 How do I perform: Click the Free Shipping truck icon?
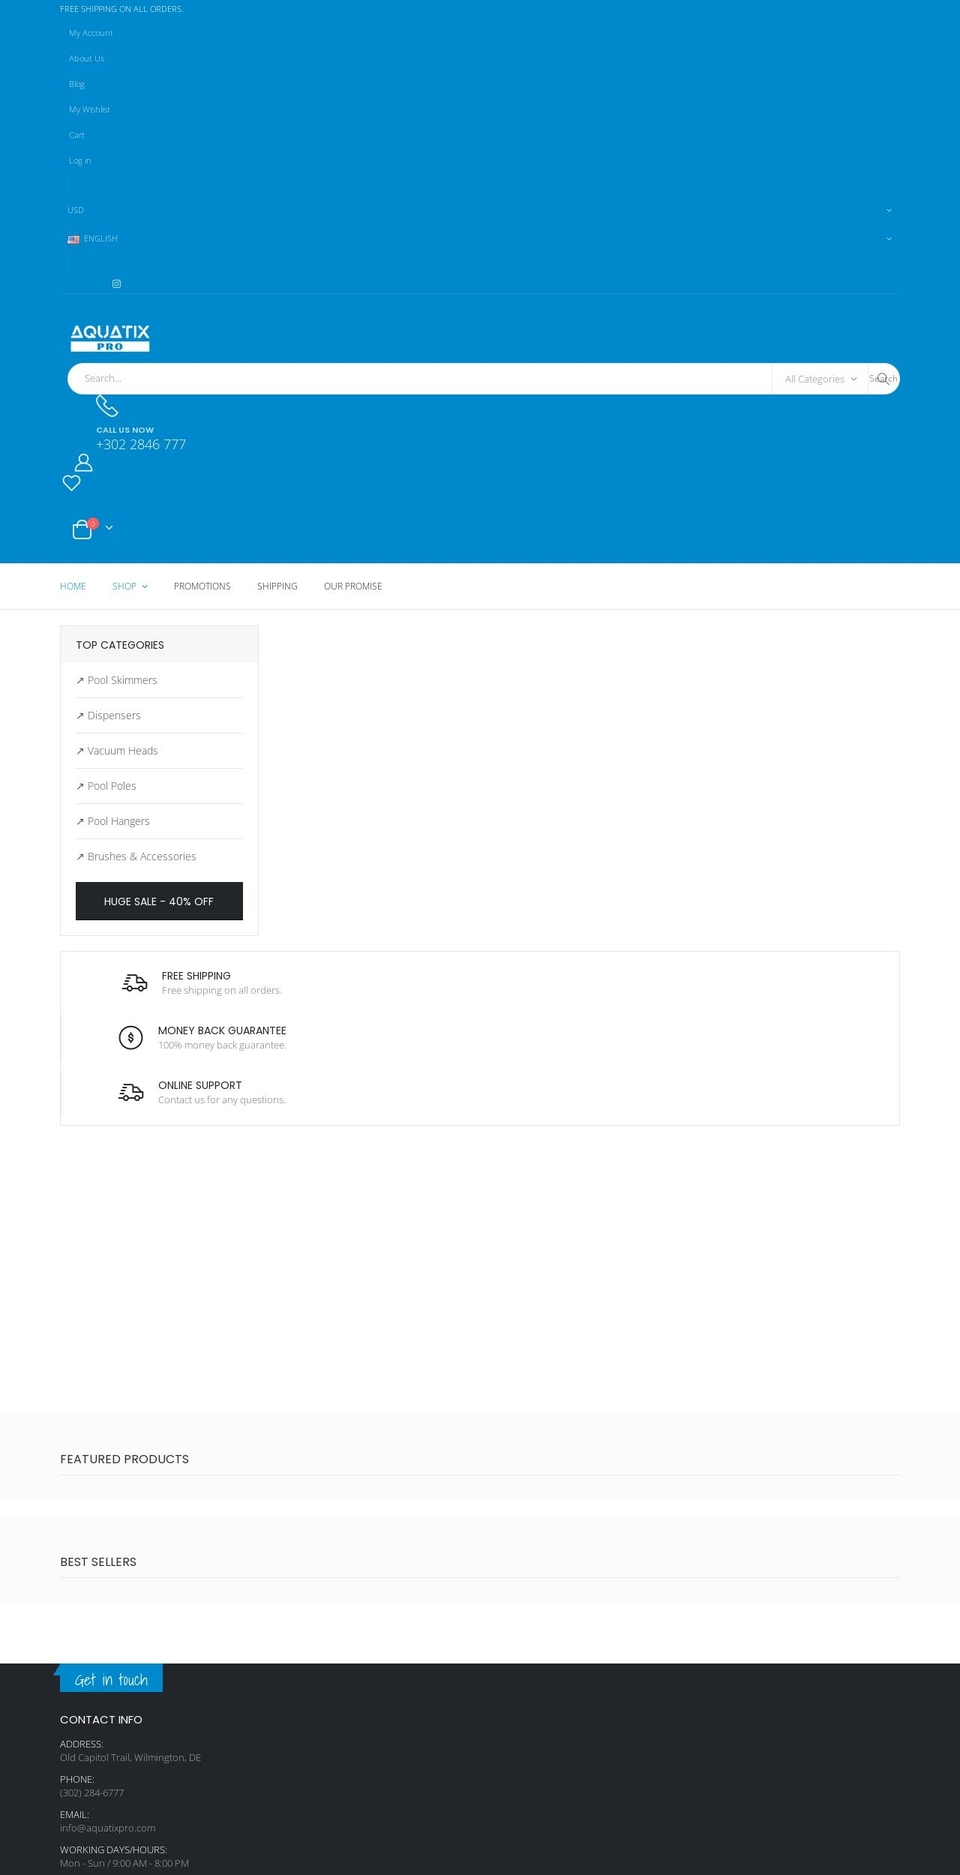click(x=135, y=983)
